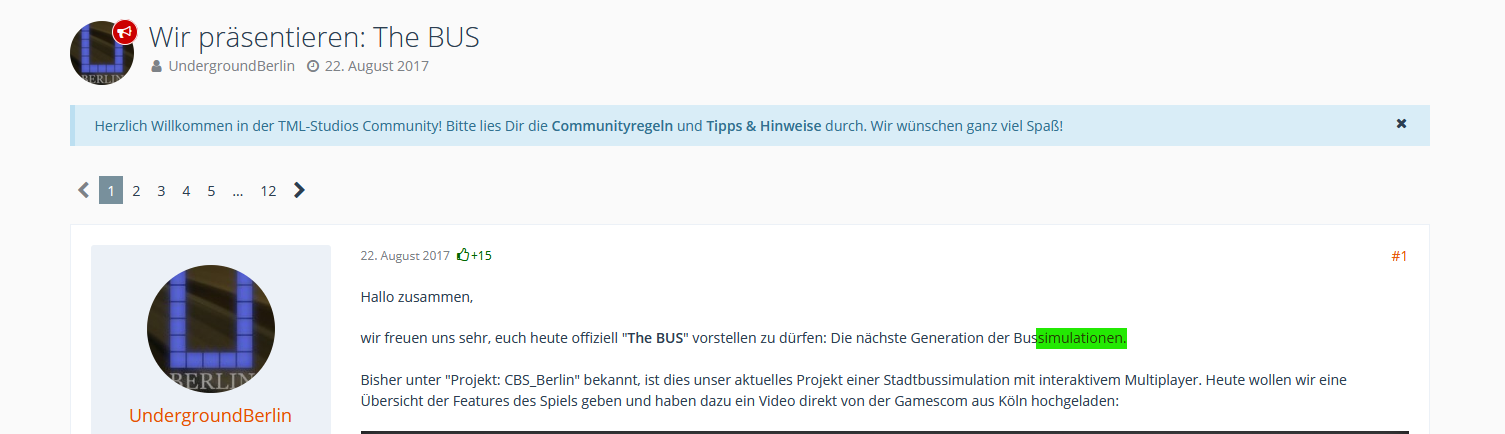Click the red announcement megaphone badge

(125, 32)
